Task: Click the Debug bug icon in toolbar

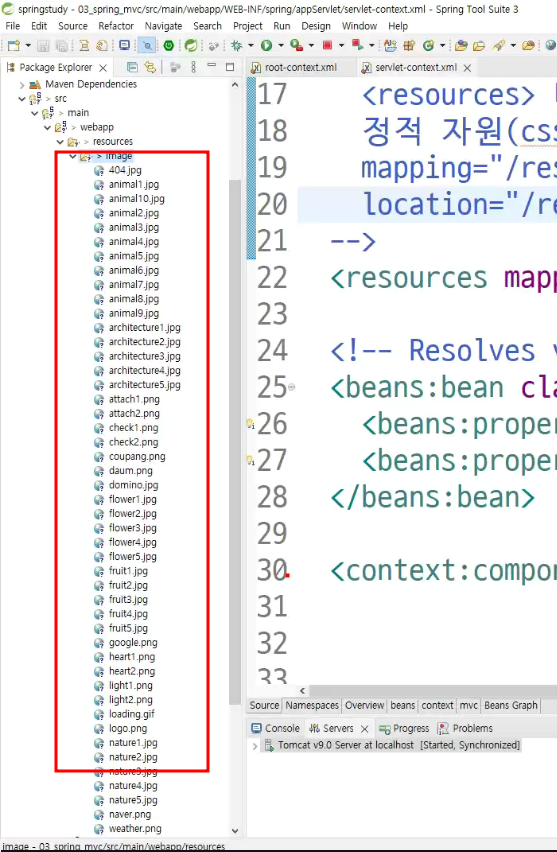Action: coord(236,46)
